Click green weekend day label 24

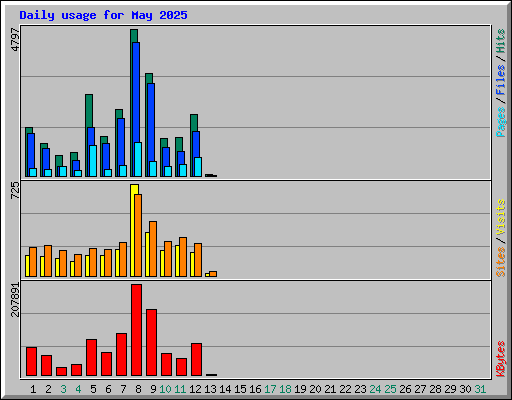[x=375, y=389]
